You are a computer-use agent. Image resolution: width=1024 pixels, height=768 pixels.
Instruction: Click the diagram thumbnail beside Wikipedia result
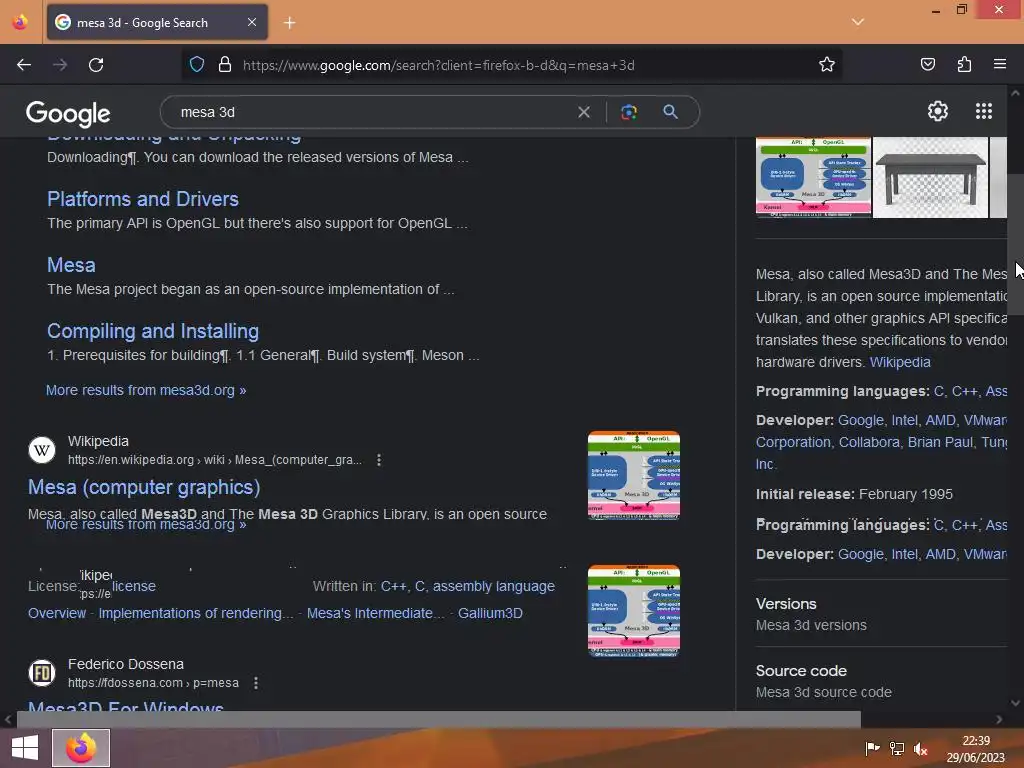[x=633, y=475]
